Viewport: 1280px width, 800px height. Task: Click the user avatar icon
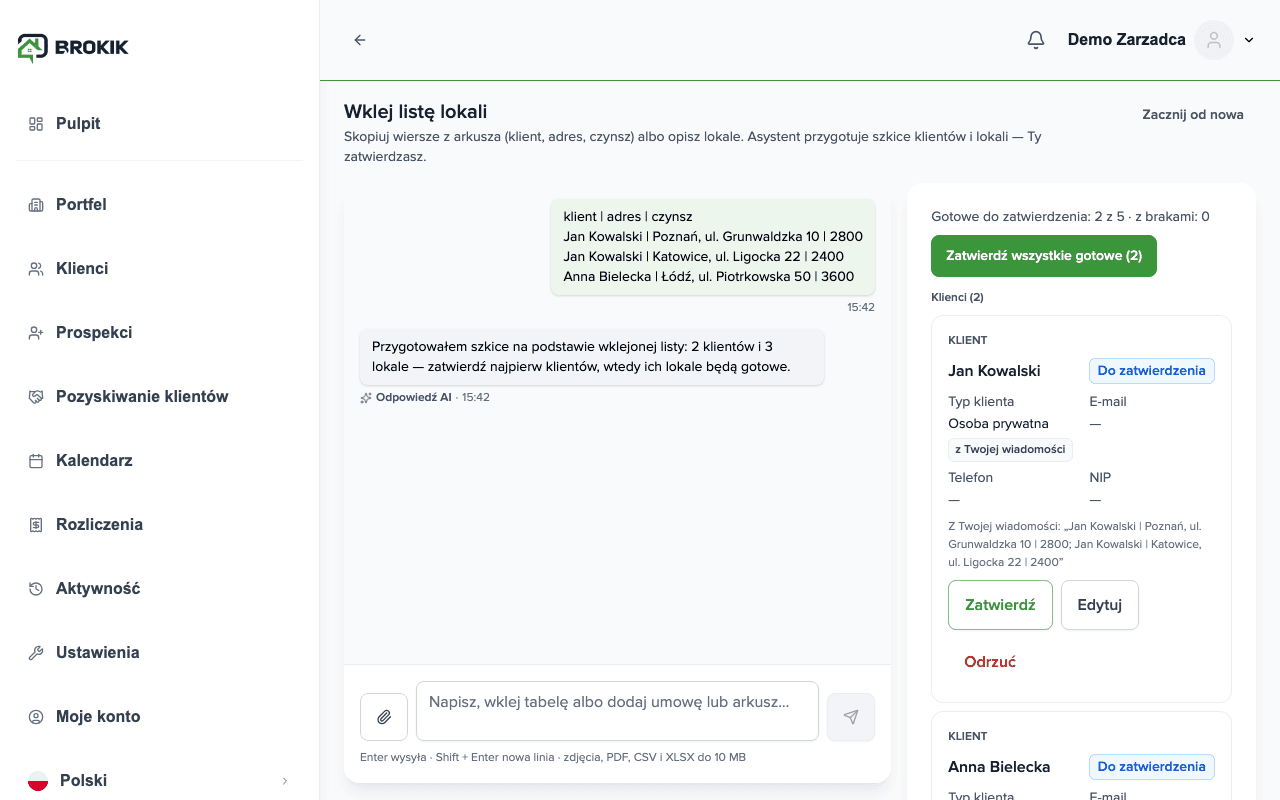[1214, 40]
